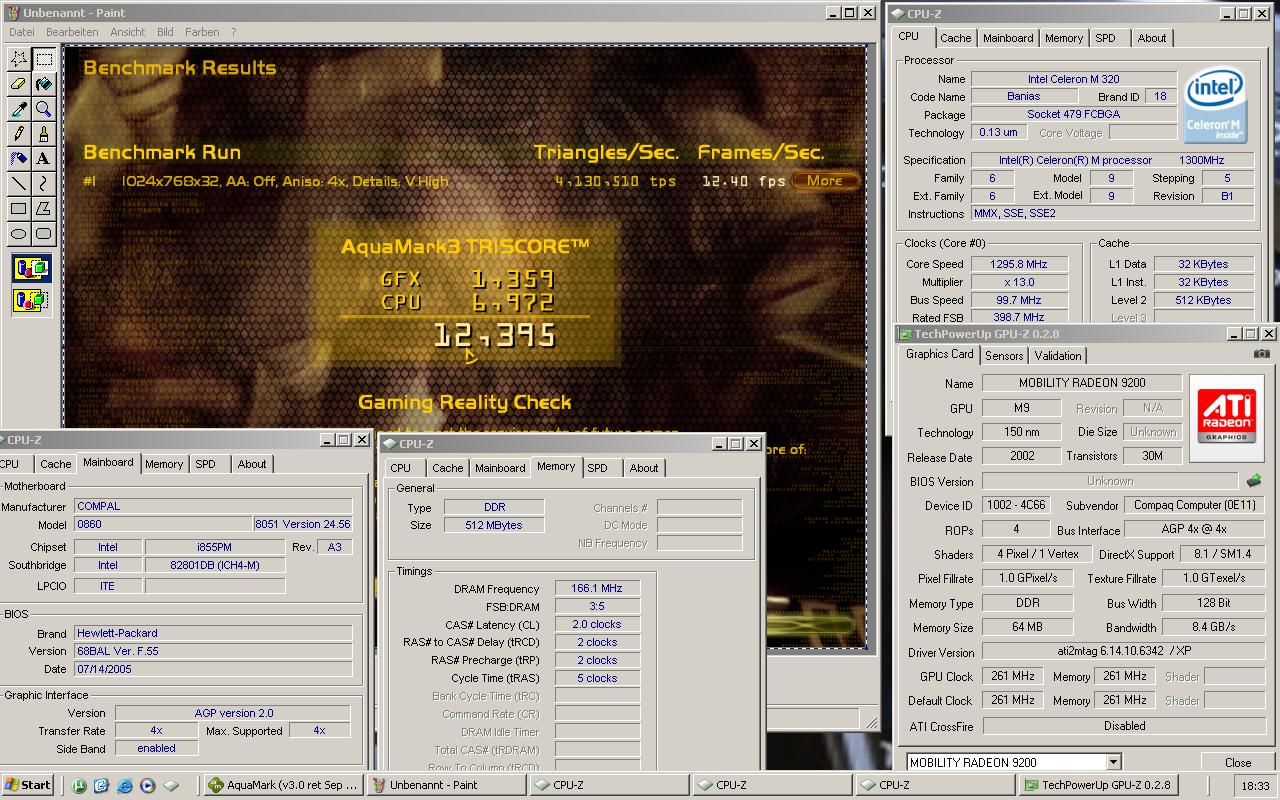Image resolution: width=1280 pixels, height=800 pixels.
Task: Open Paint's Bearbeiten menu
Action: 72,32
